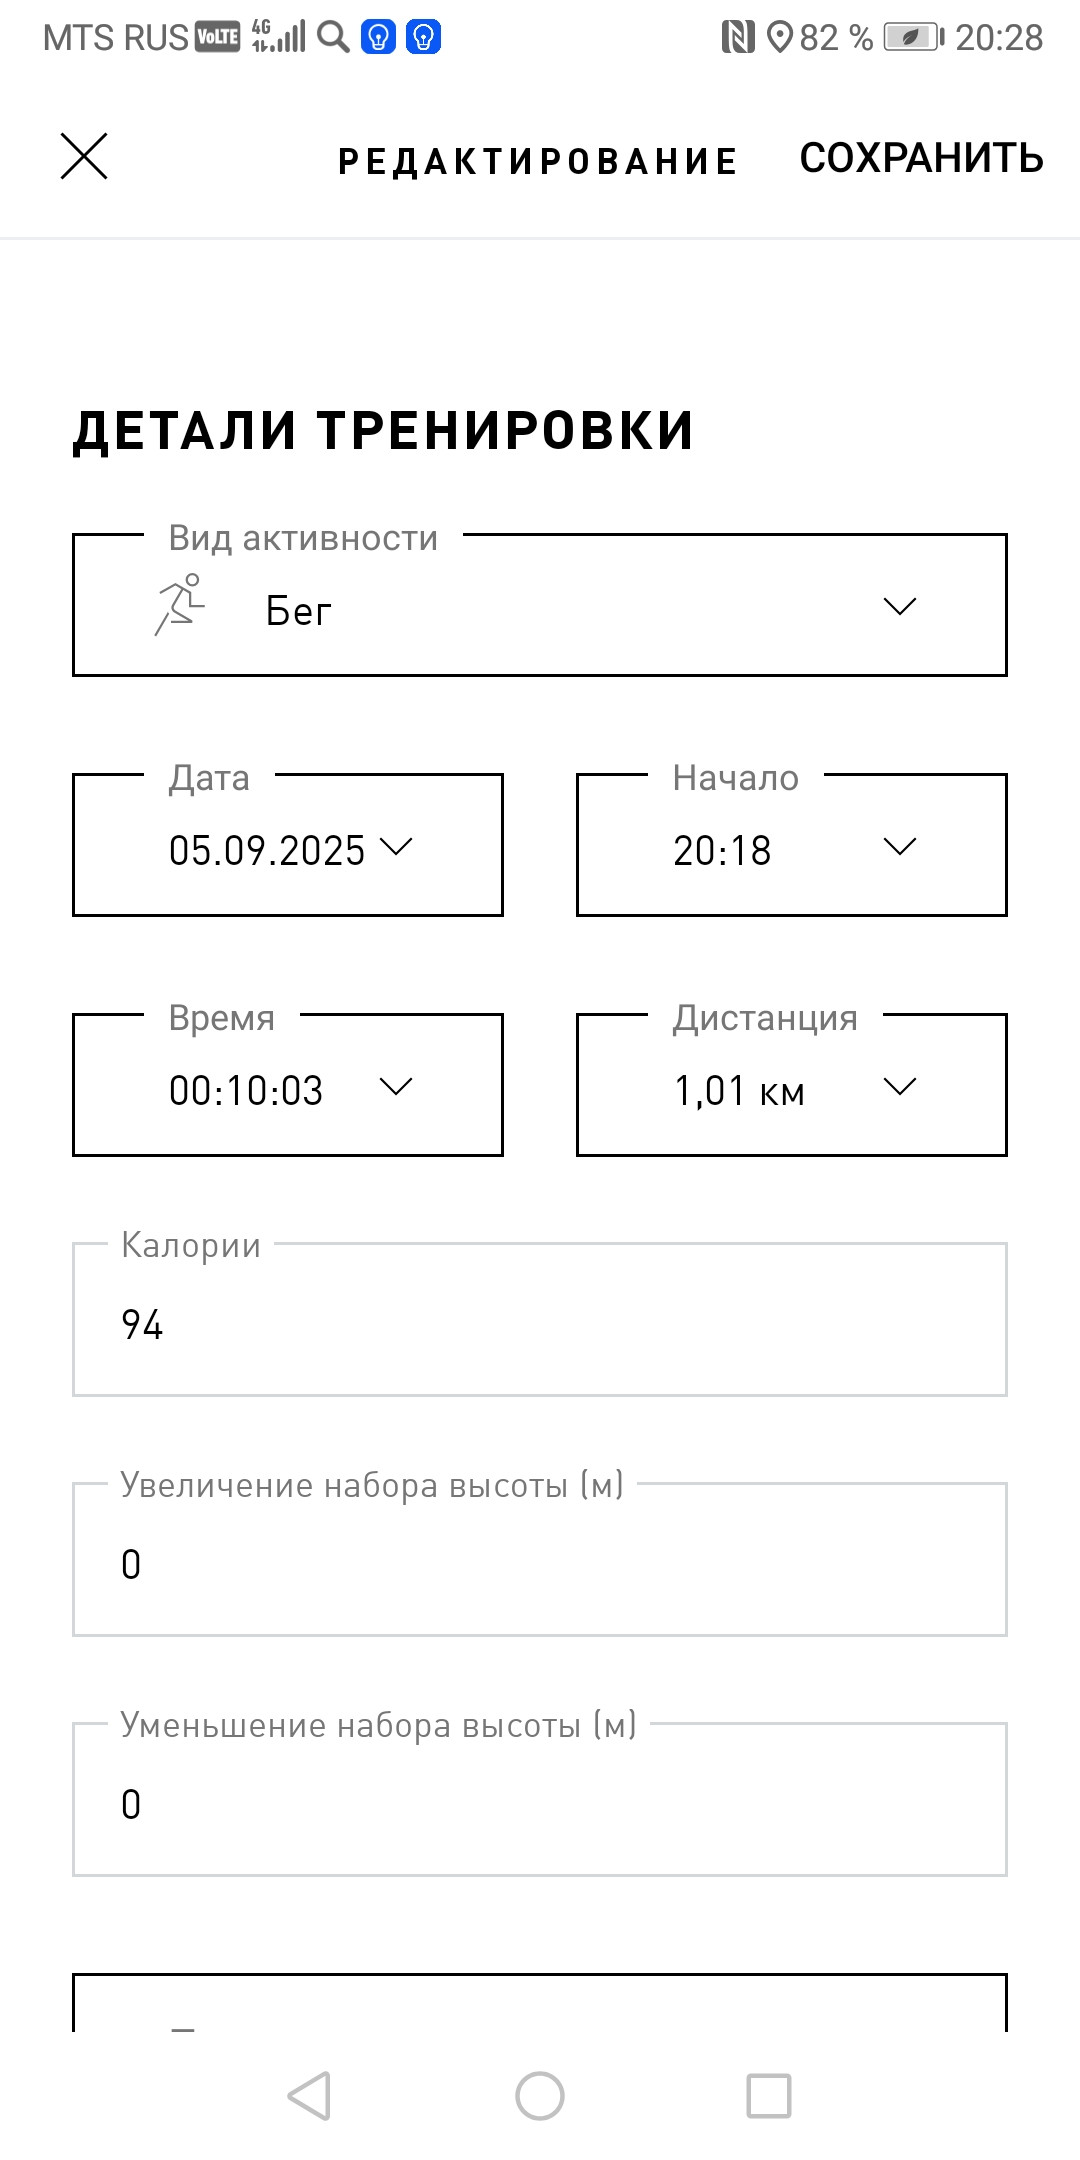Tap the Android home circle icon
Viewport: 1080px width, 2160px height.
(x=540, y=2095)
